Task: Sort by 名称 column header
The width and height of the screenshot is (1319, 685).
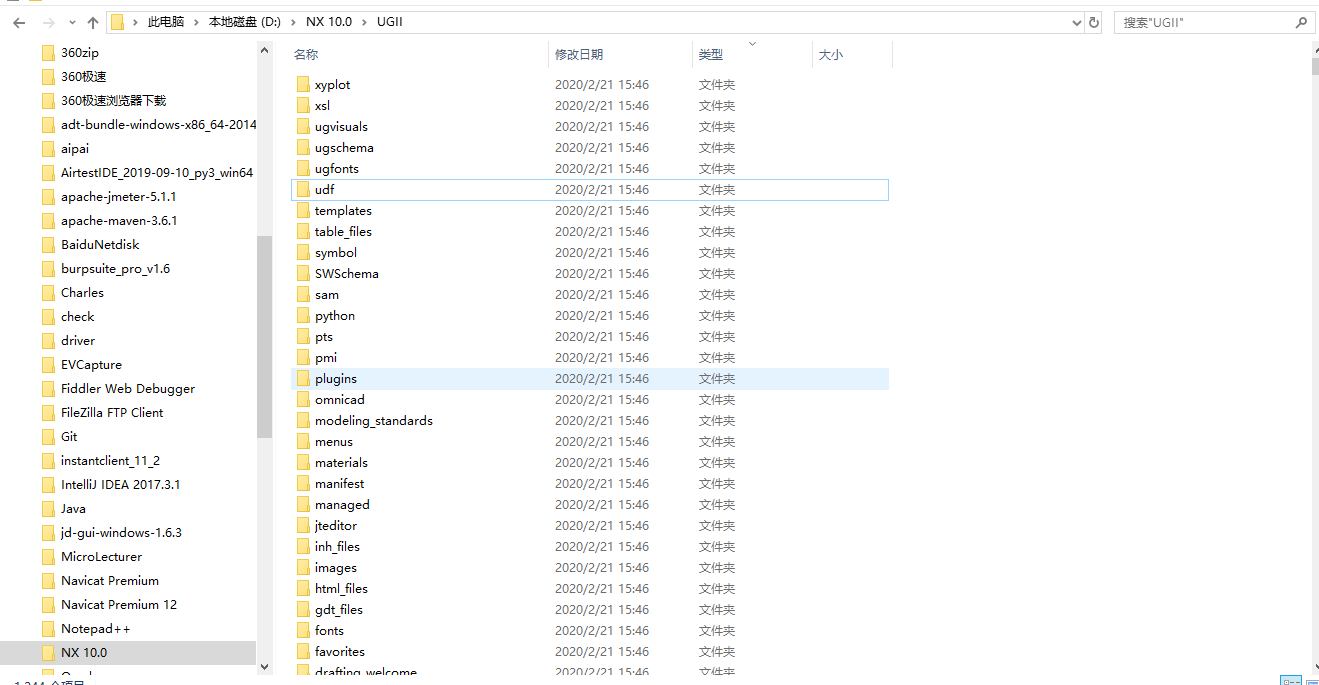Action: pyautogui.click(x=306, y=55)
